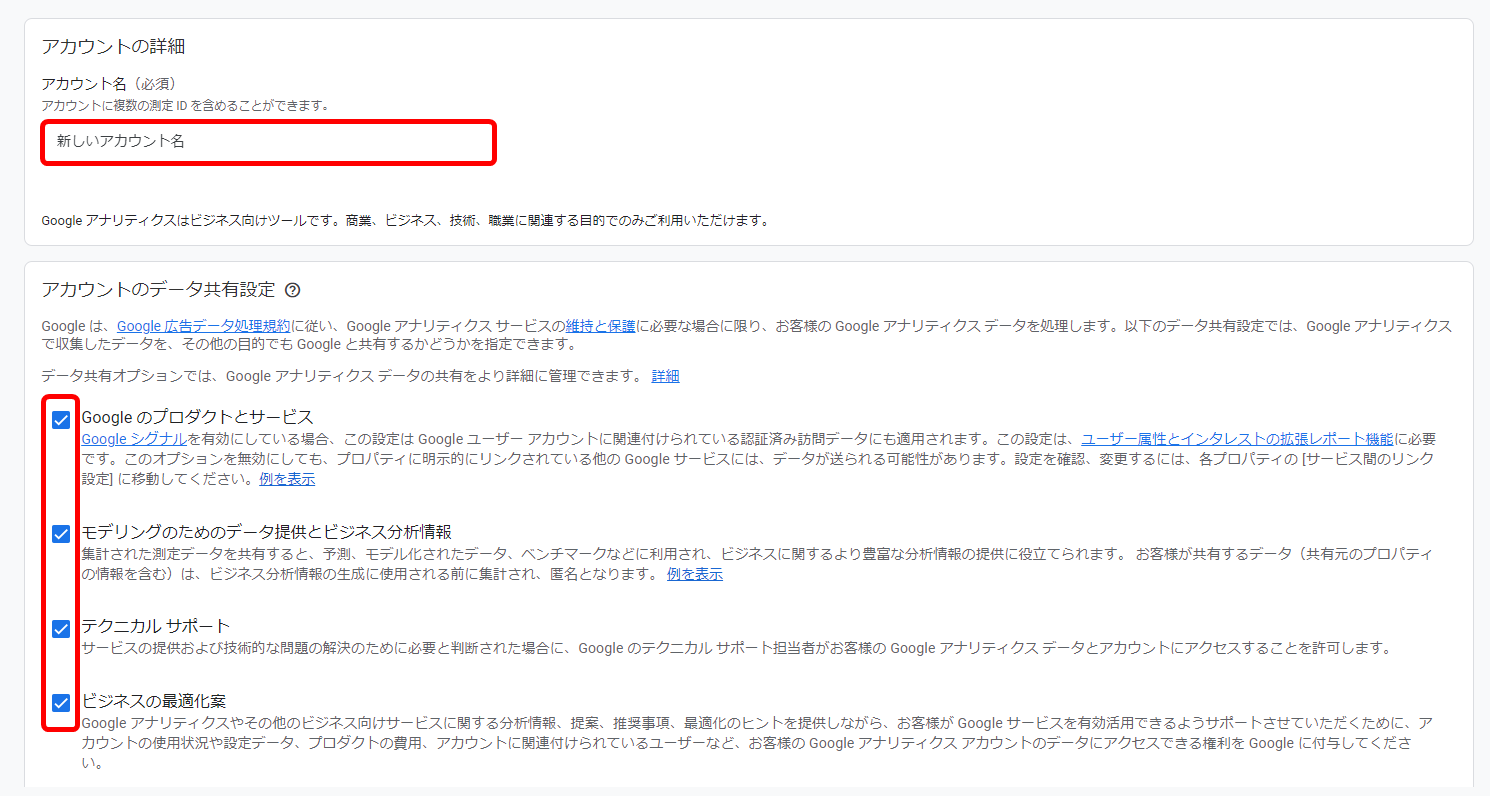The image size is (1490, 796).
Task: Click the アカウント名（必須）label
Action: (109, 84)
